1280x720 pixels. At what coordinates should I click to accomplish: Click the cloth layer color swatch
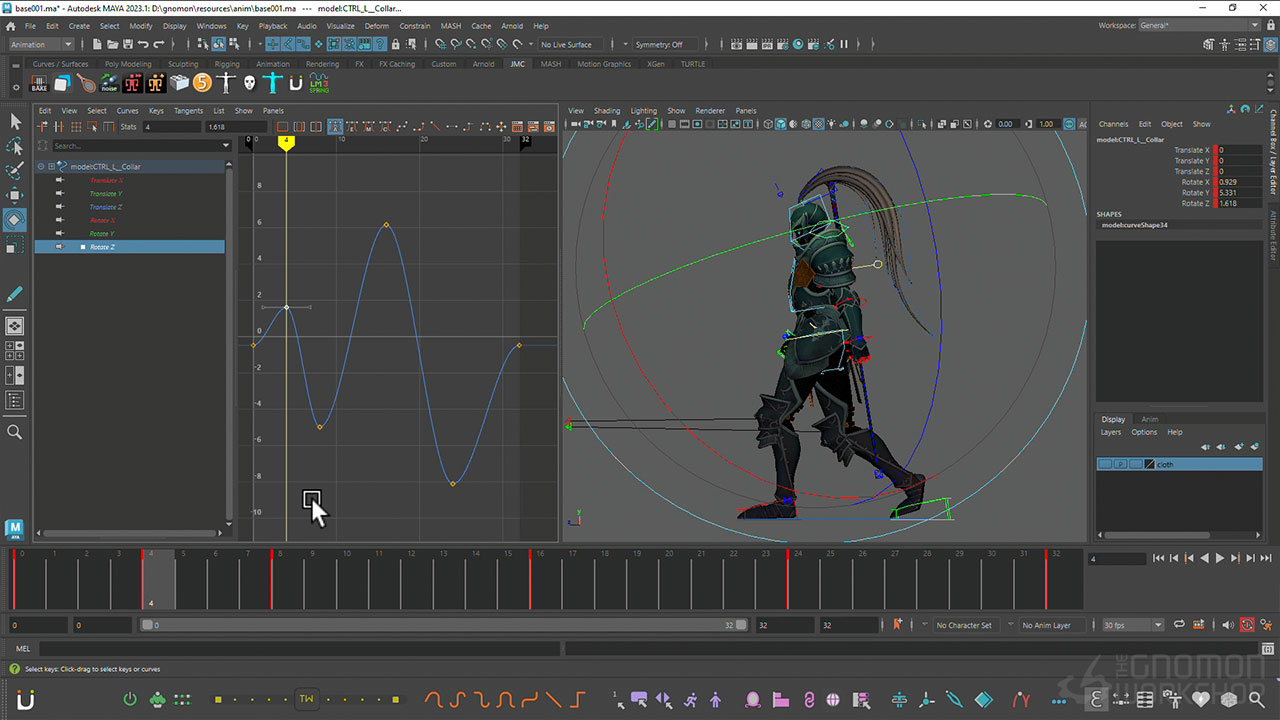1150,464
